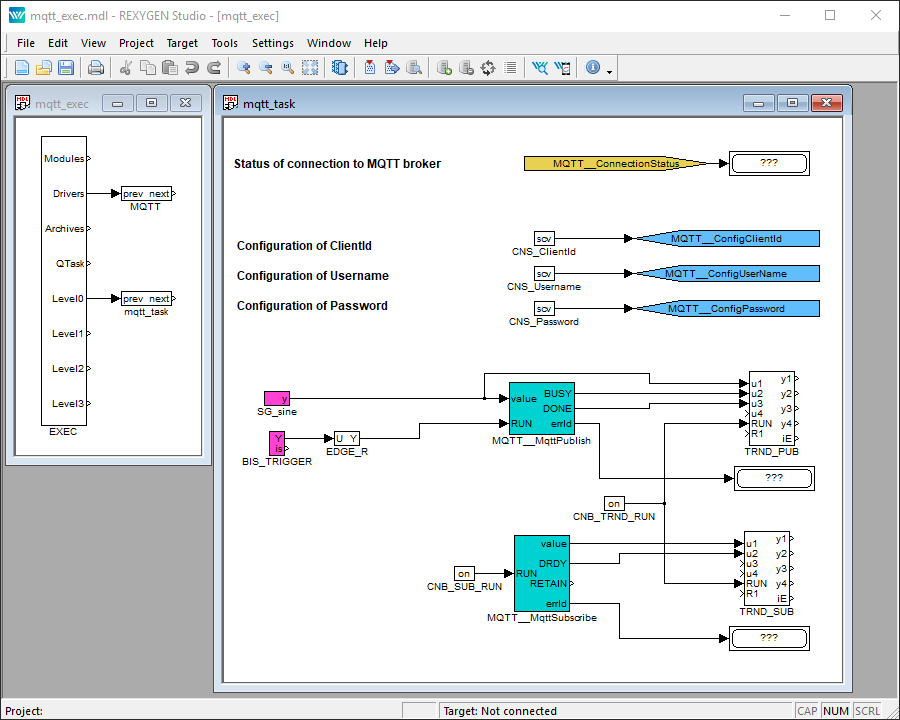Viewport: 900px width, 720px height.
Task: Click the Status of connection to MQTT broker label
Action: click(x=338, y=164)
